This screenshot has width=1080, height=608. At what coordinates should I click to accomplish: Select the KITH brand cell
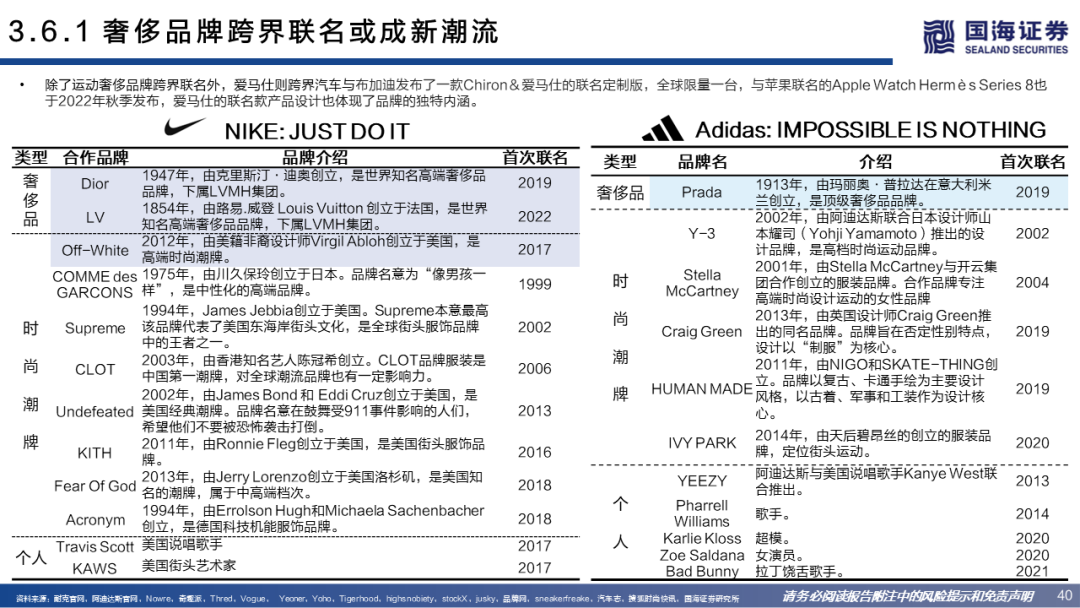(x=95, y=453)
